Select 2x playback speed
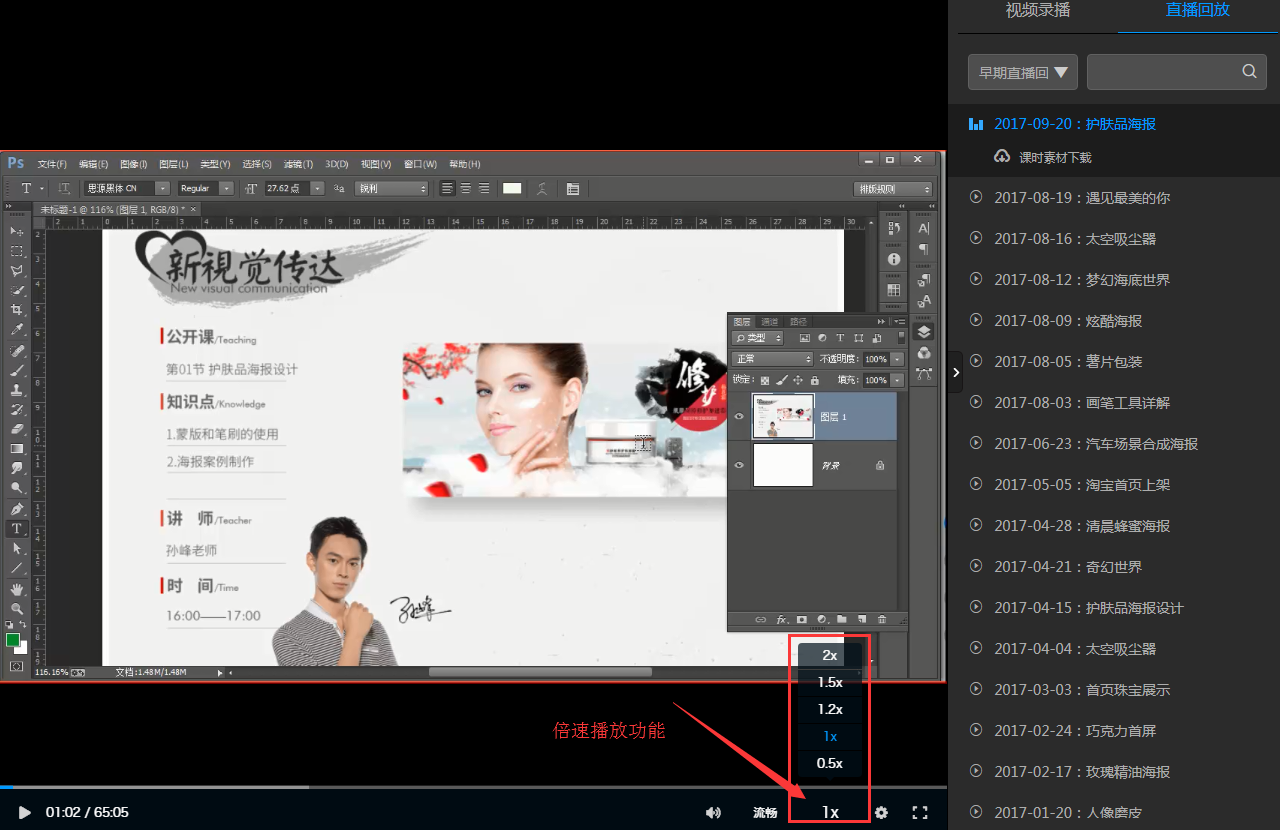The width and height of the screenshot is (1280, 830). point(830,655)
